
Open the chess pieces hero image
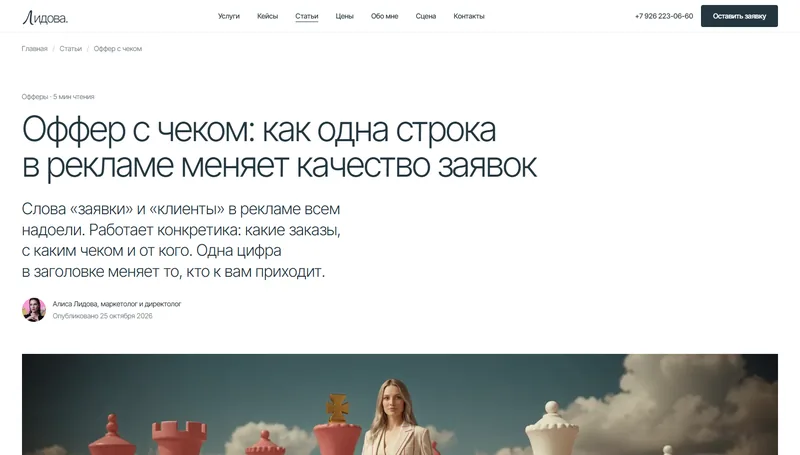400,405
